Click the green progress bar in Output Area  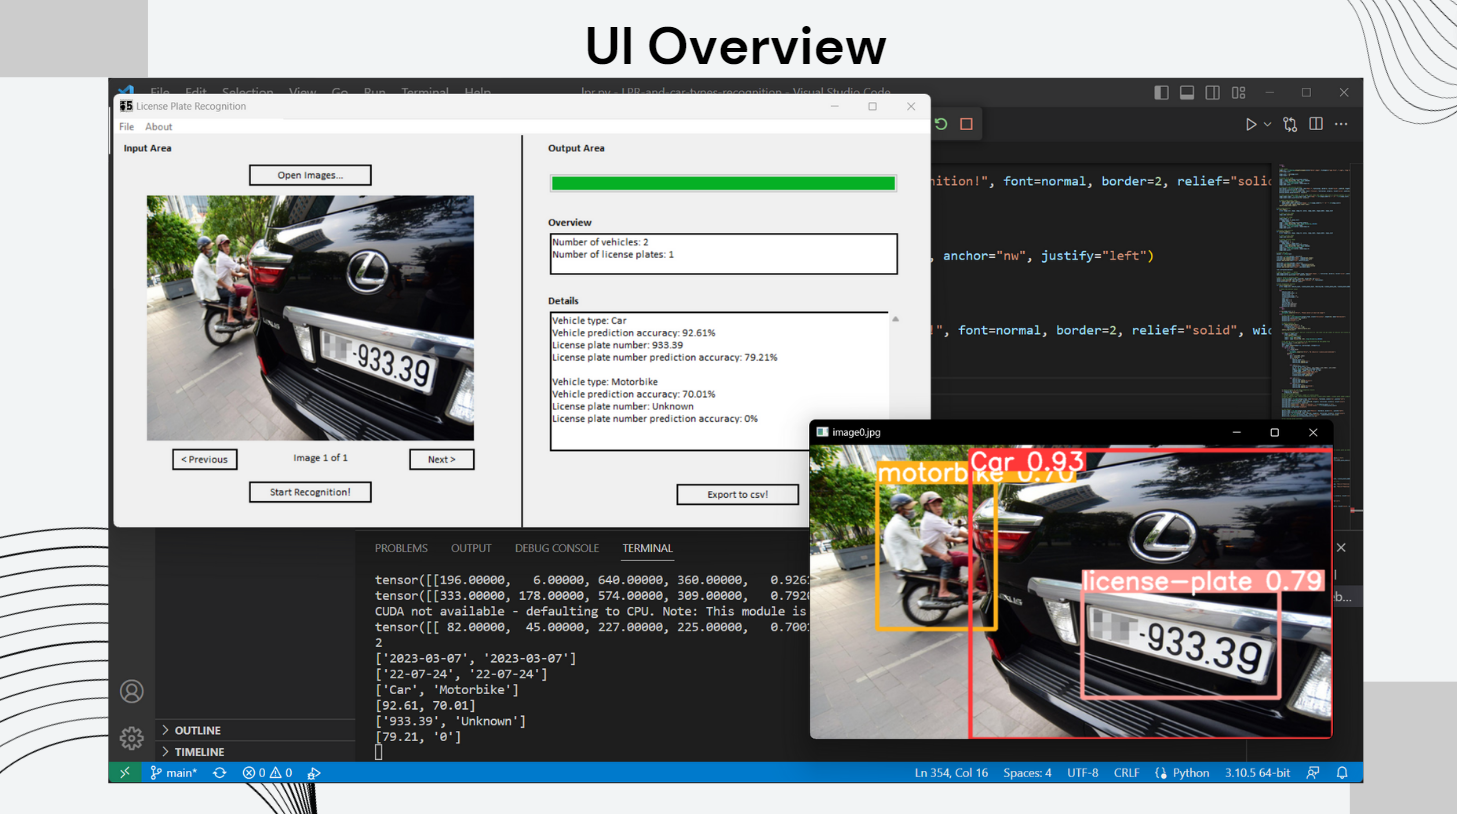[722, 183]
